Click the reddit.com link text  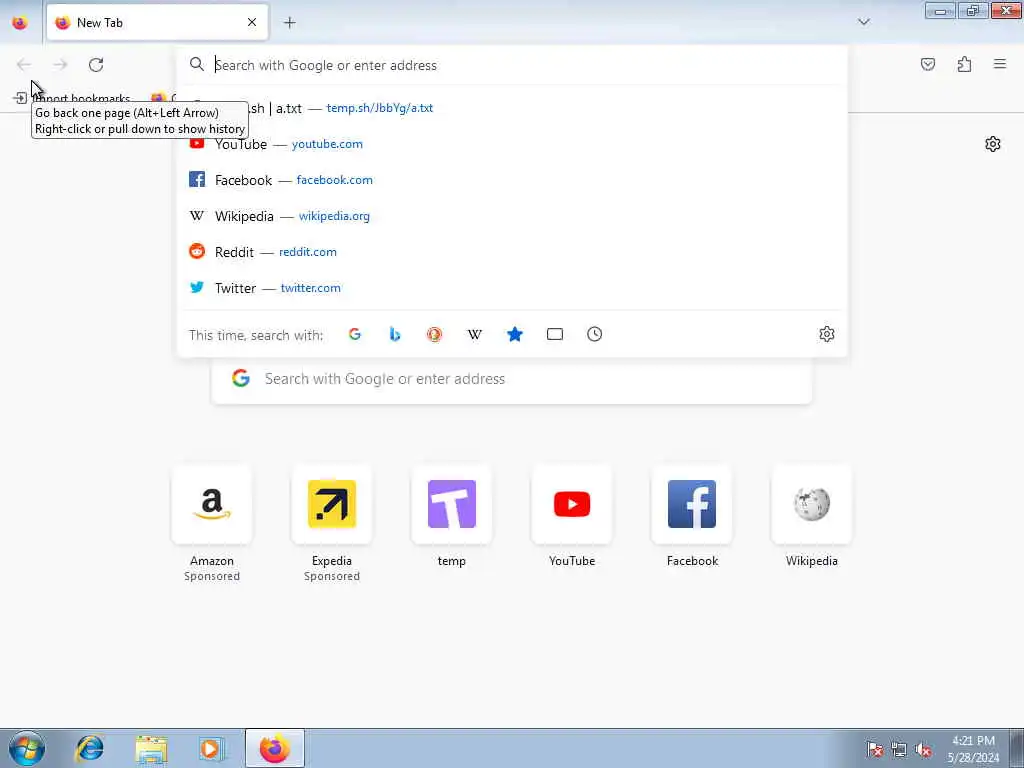coord(308,251)
